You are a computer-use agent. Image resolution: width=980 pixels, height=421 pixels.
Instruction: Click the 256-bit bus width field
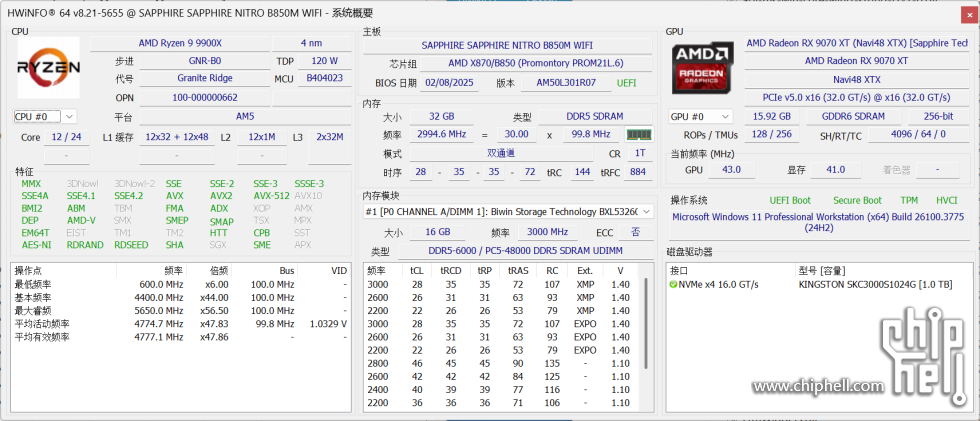[x=939, y=116]
